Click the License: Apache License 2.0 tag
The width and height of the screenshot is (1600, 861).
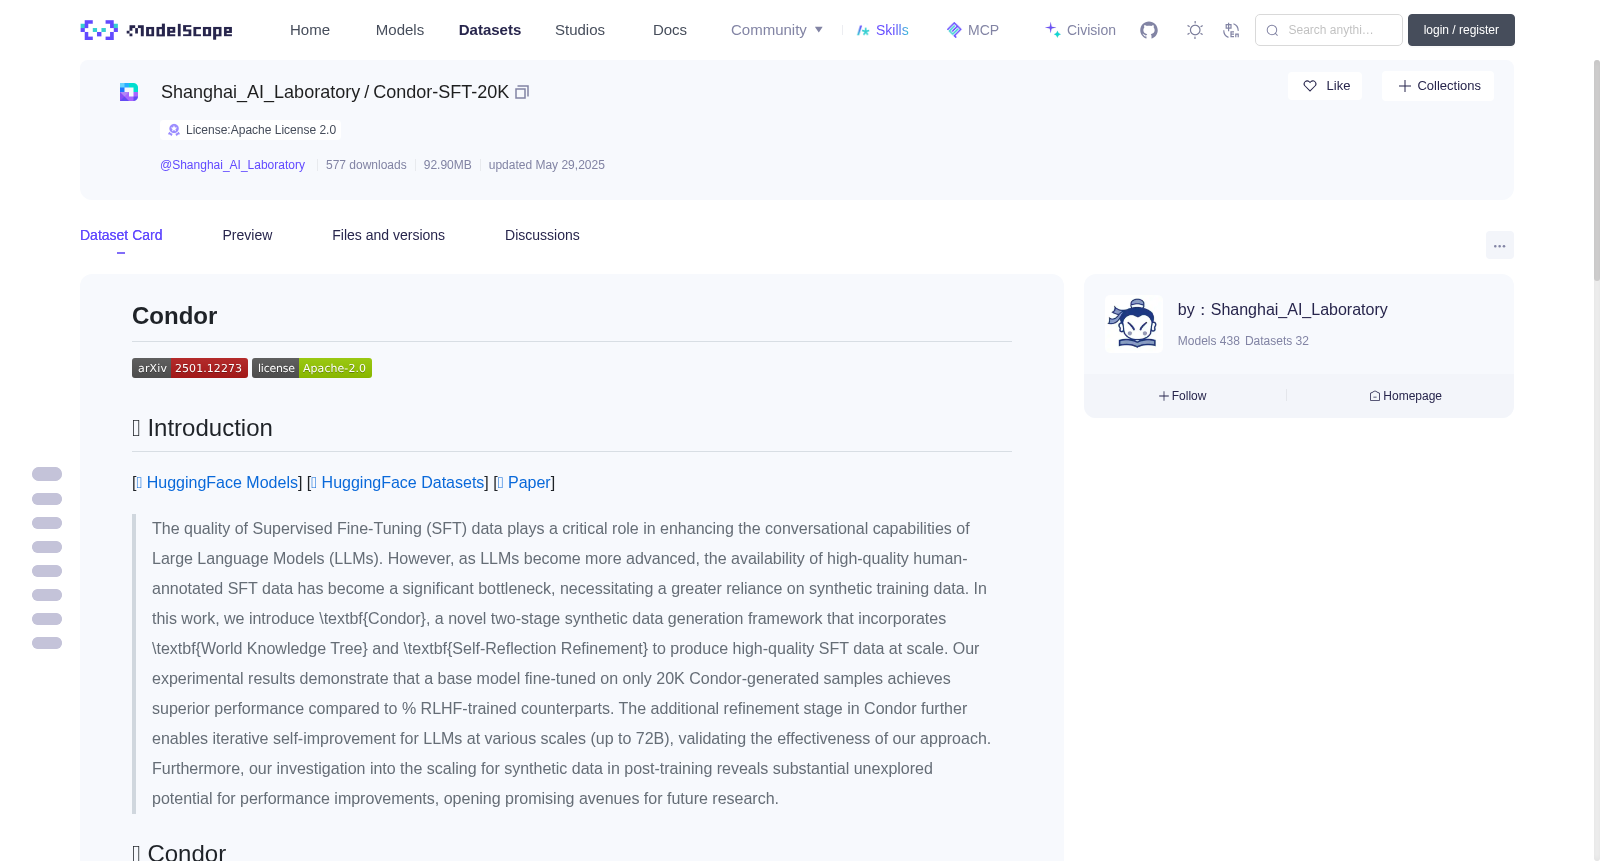[x=251, y=130]
